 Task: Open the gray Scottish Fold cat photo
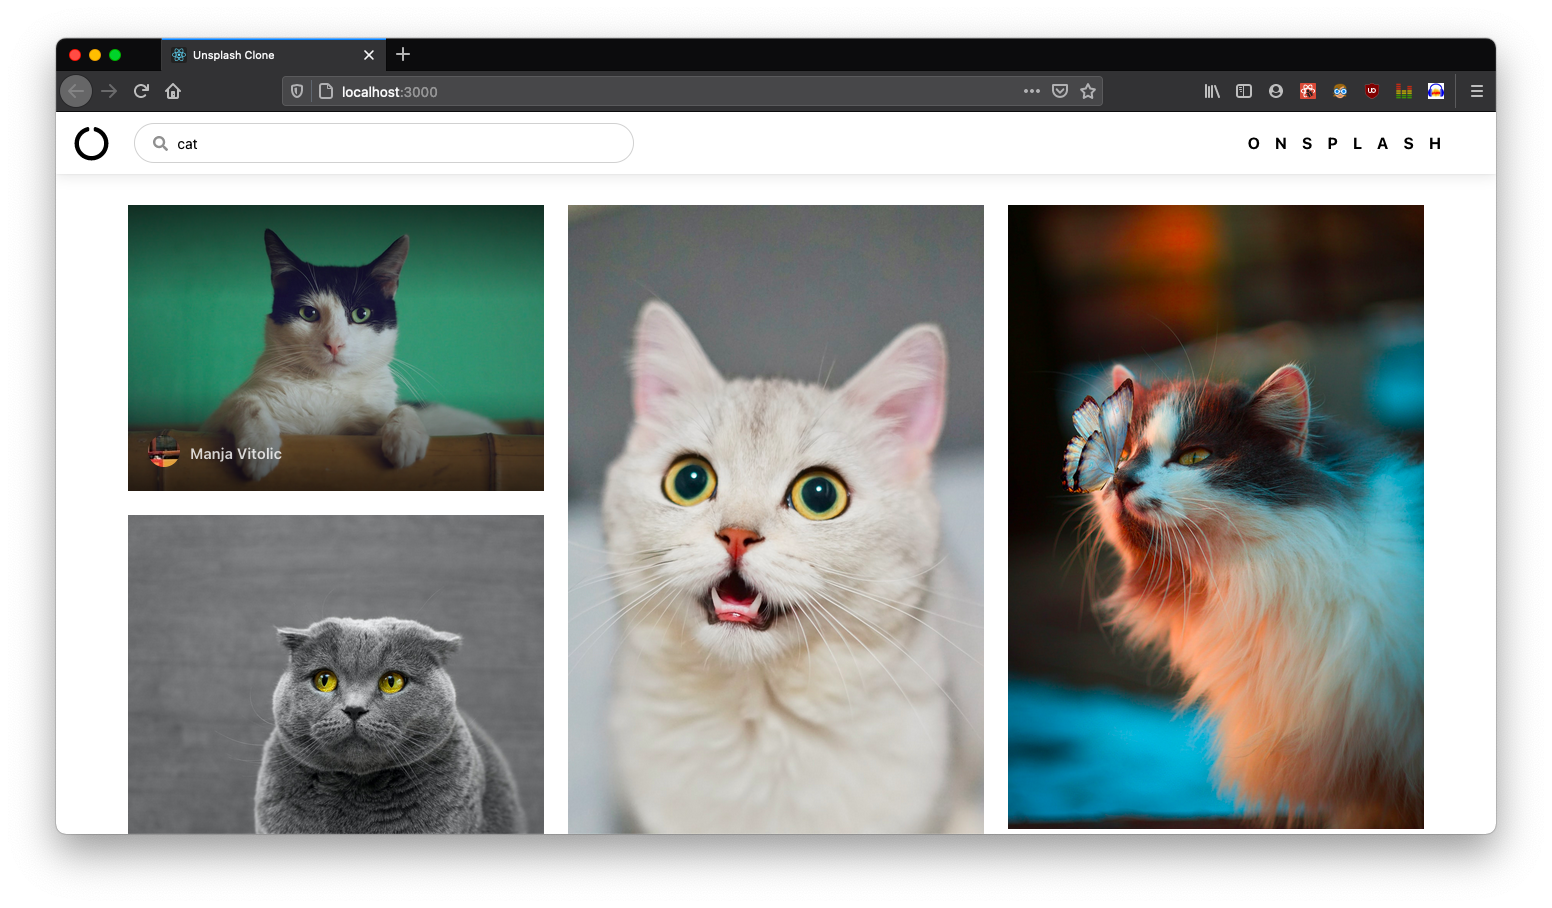click(x=336, y=674)
